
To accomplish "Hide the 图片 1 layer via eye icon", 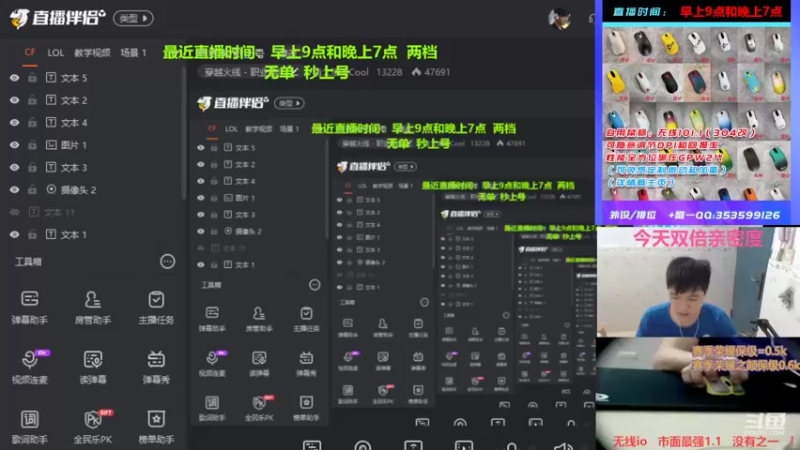I will pos(14,145).
